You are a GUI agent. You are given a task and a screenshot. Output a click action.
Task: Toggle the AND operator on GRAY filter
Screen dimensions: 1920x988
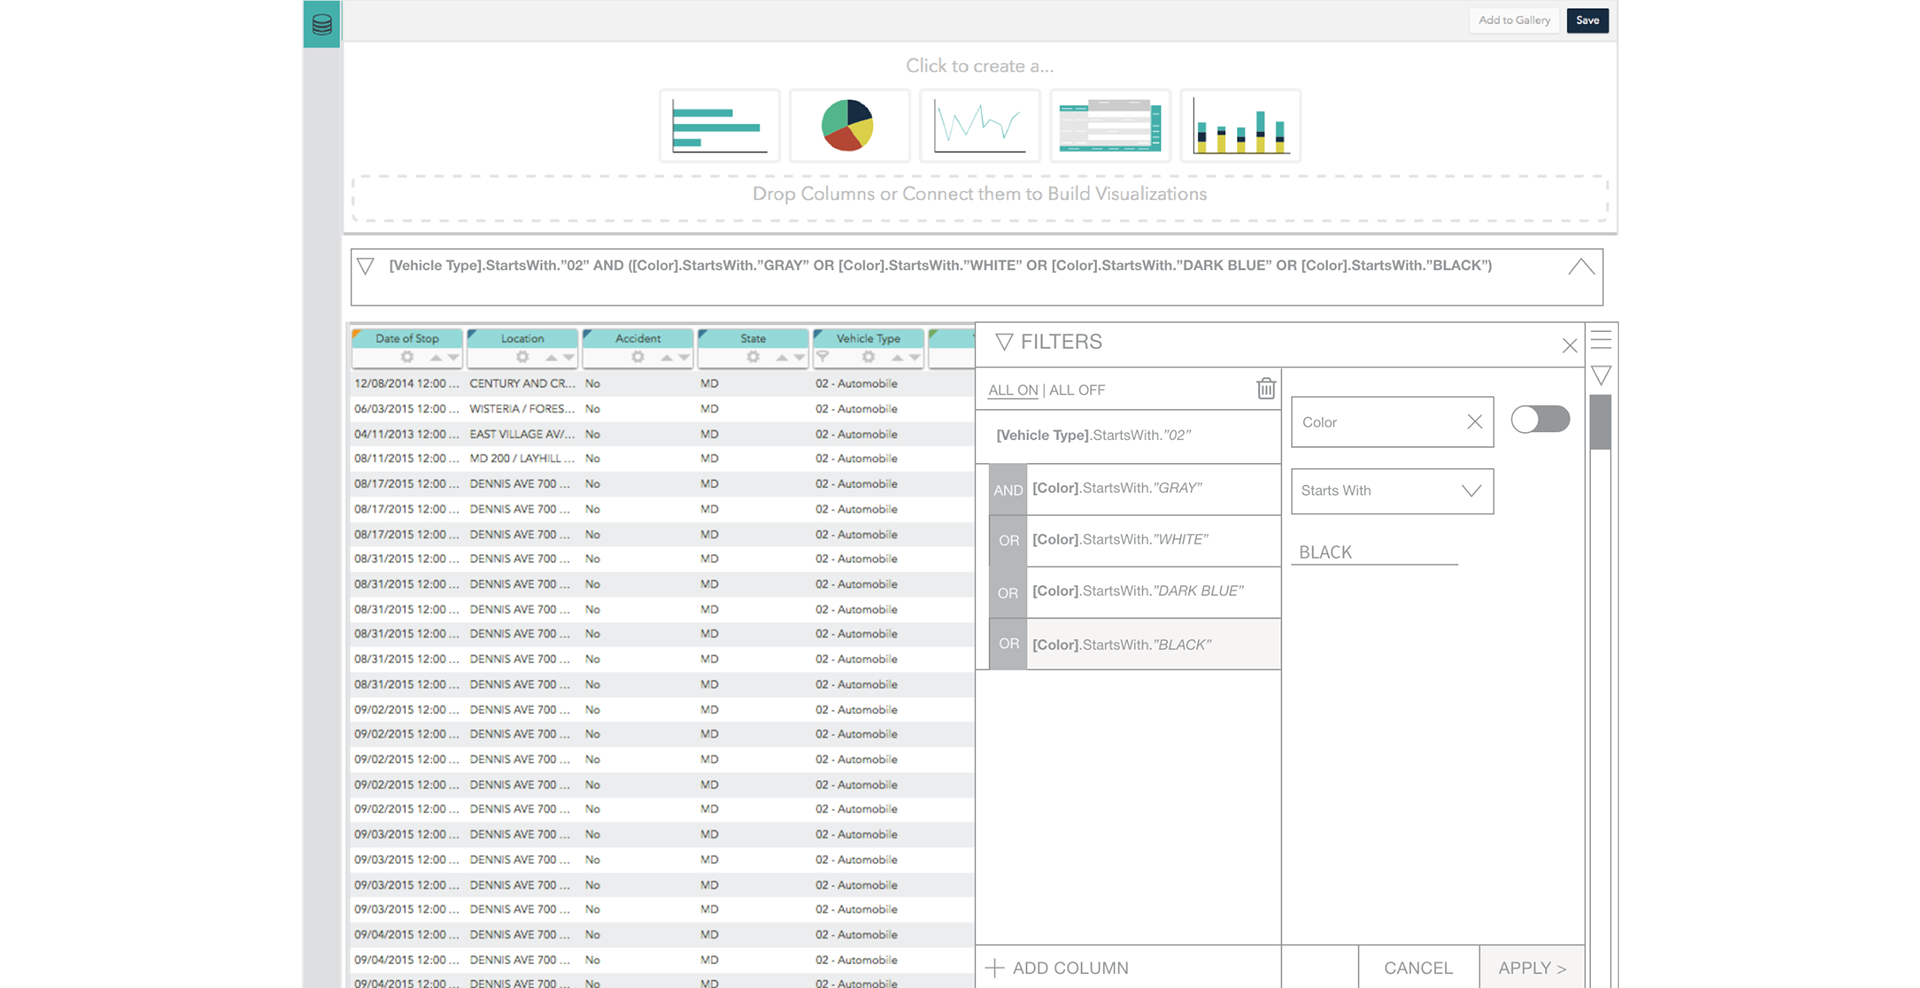pos(1008,490)
